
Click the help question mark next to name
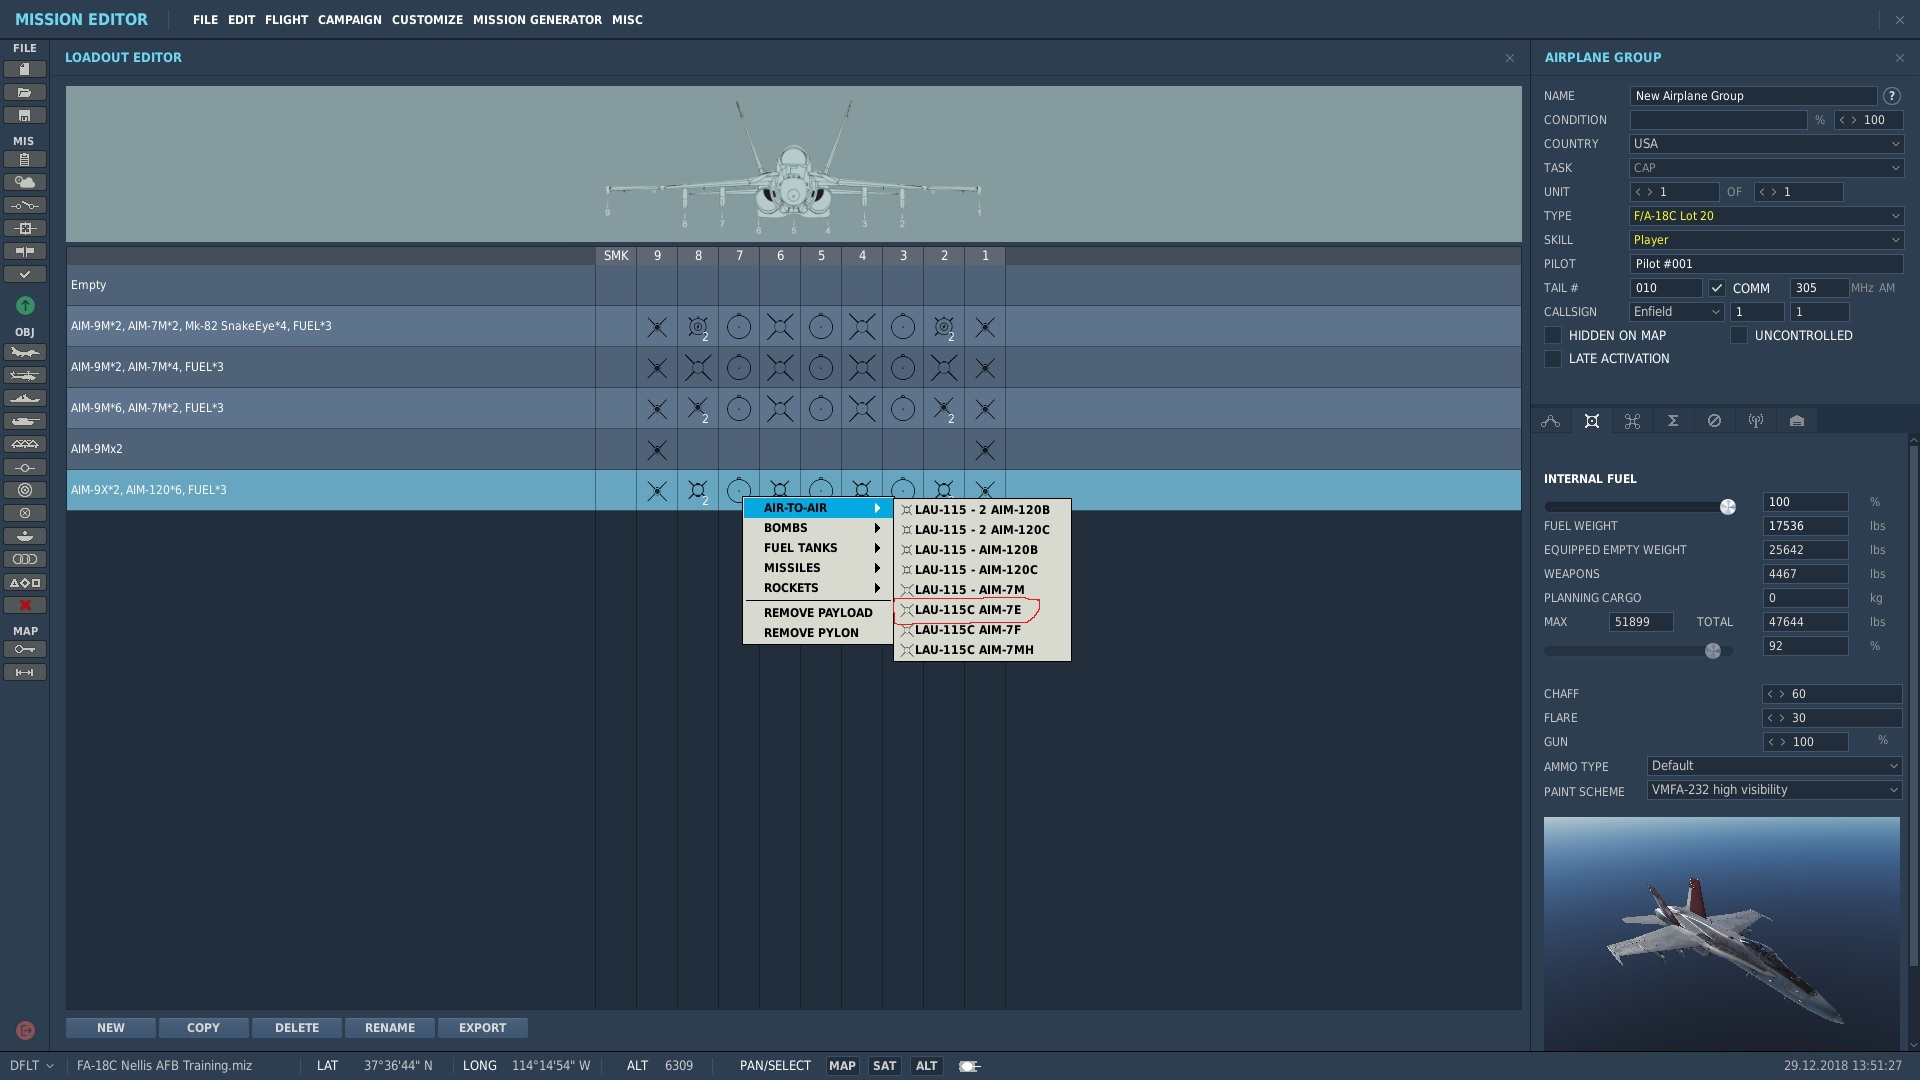pyautogui.click(x=1891, y=96)
